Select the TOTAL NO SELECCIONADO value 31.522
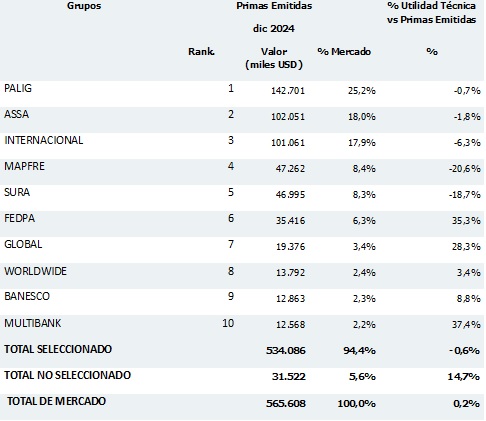This screenshot has height=421, width=486. (x=289, y=376)
